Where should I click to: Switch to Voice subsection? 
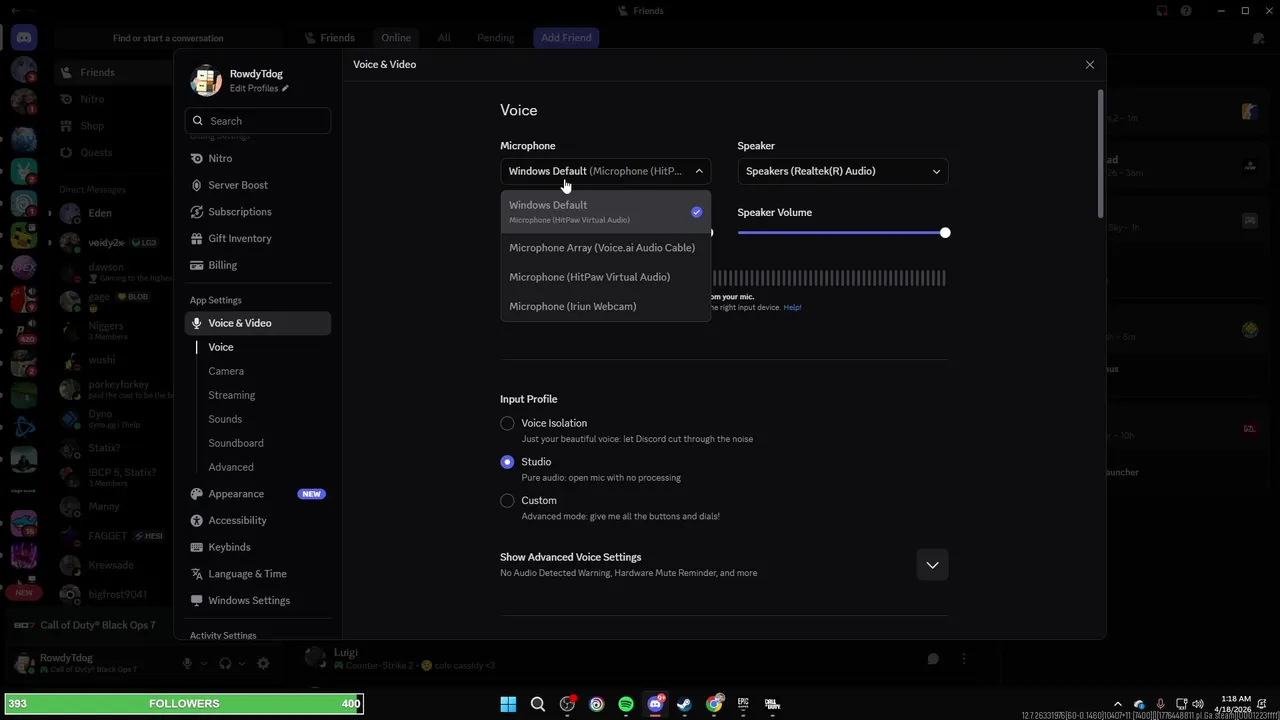click(x=221, y=347)
